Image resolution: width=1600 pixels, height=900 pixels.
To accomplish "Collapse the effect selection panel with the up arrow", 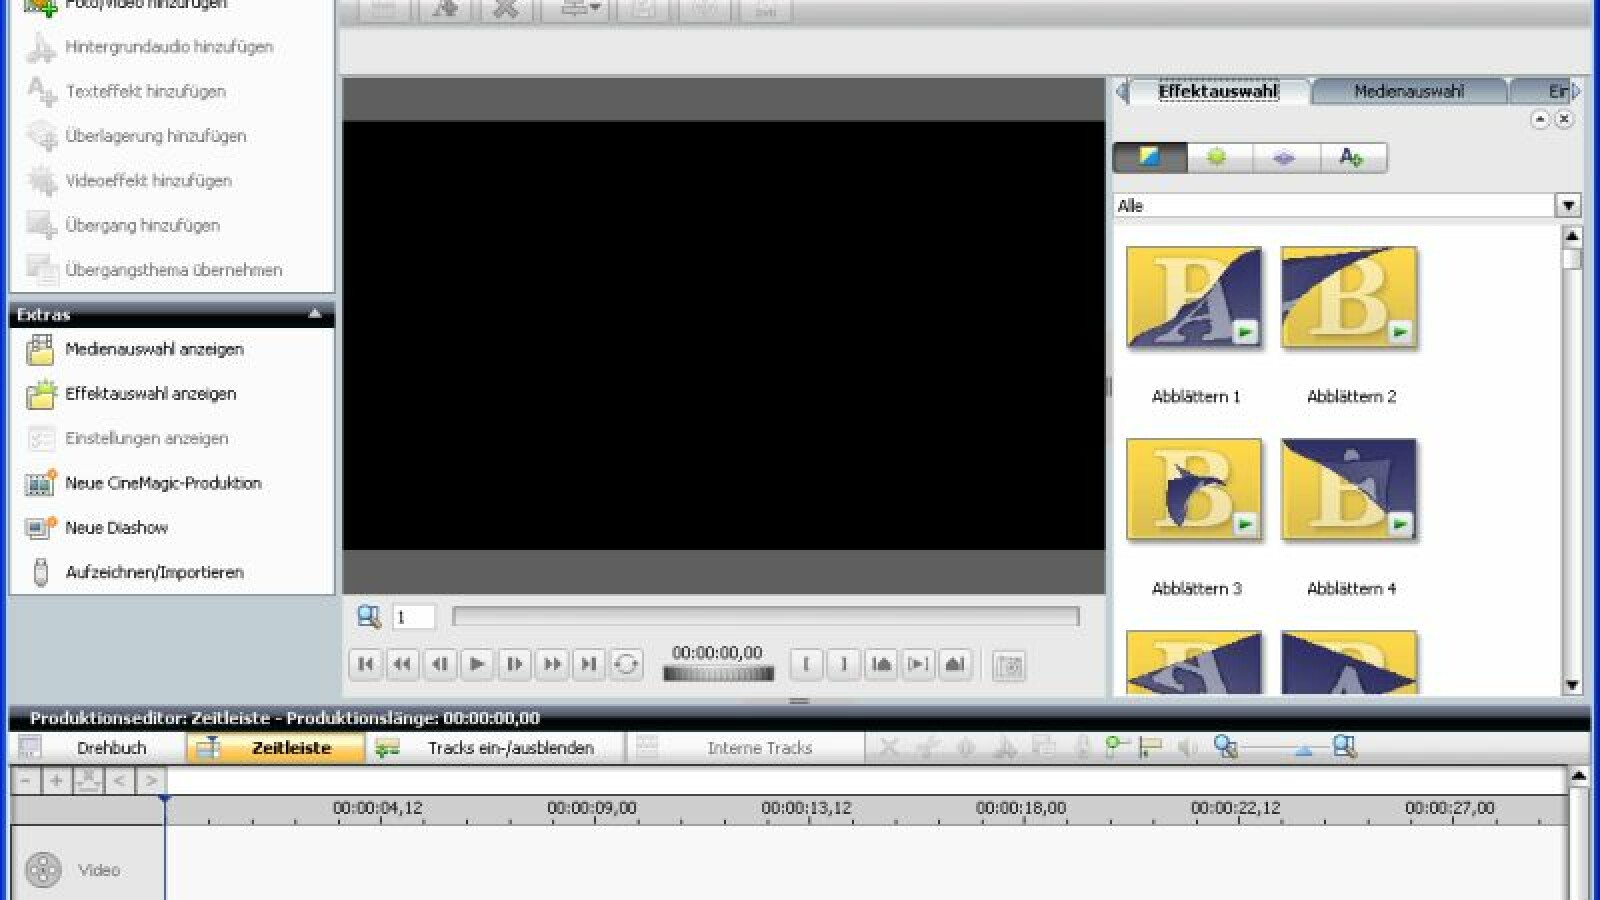I will click(x=1540, y=120).
